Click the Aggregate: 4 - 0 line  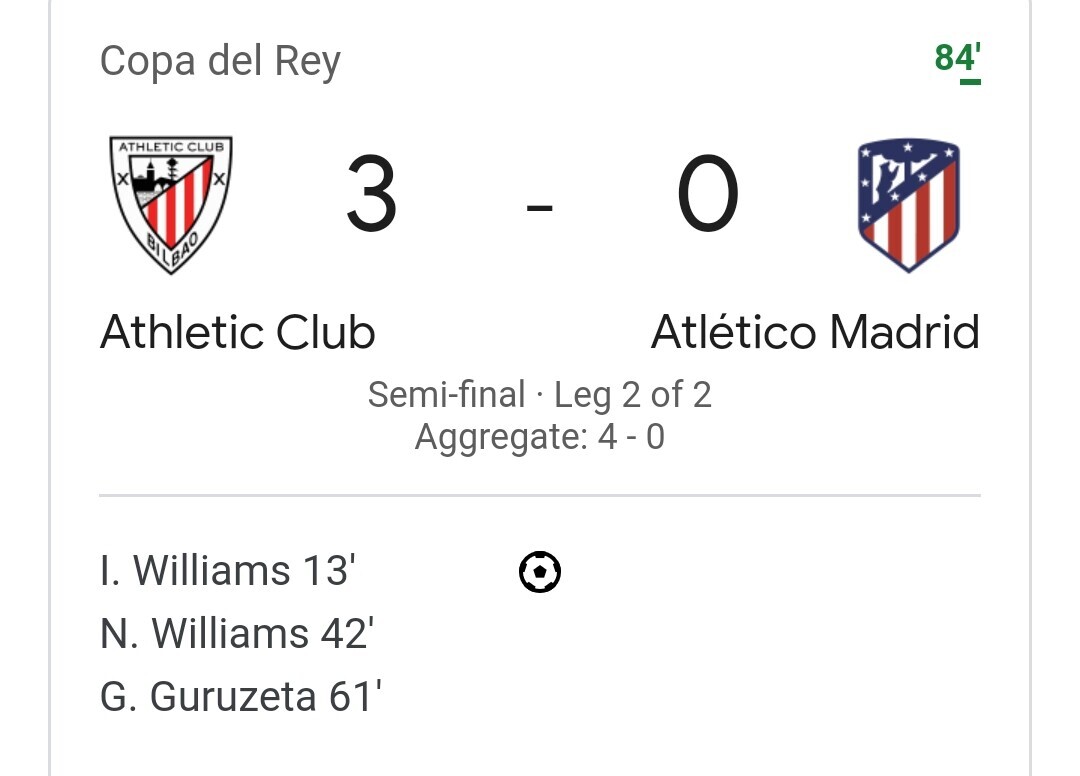coord(539,437)
